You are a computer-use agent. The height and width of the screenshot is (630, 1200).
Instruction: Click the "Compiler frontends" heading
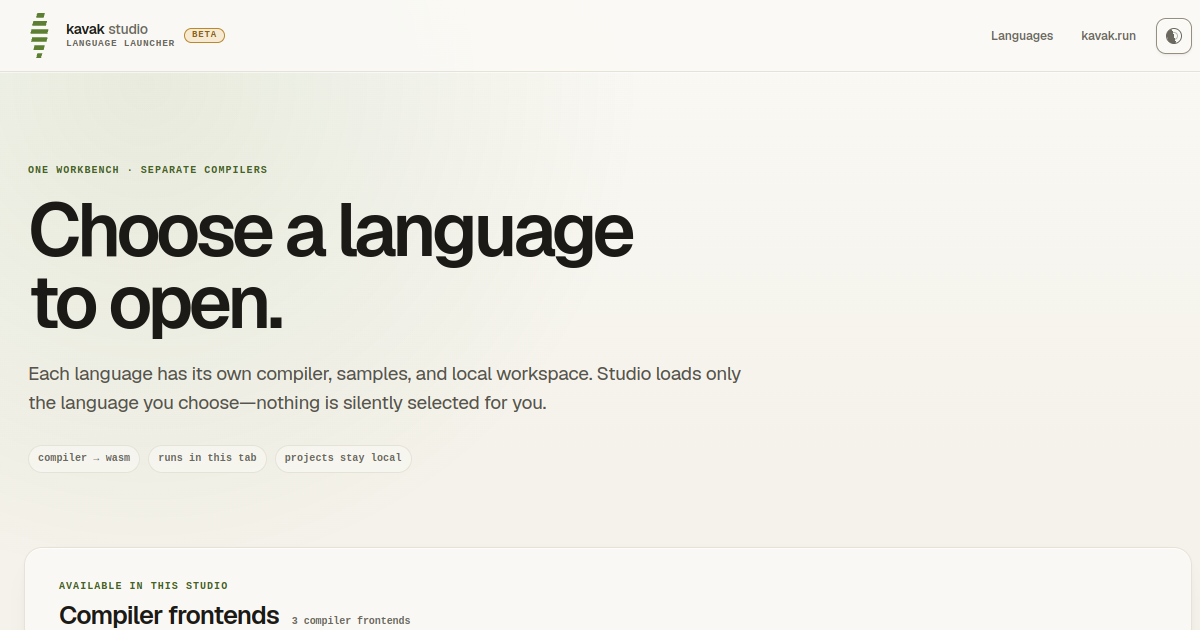tap(169, 614)
